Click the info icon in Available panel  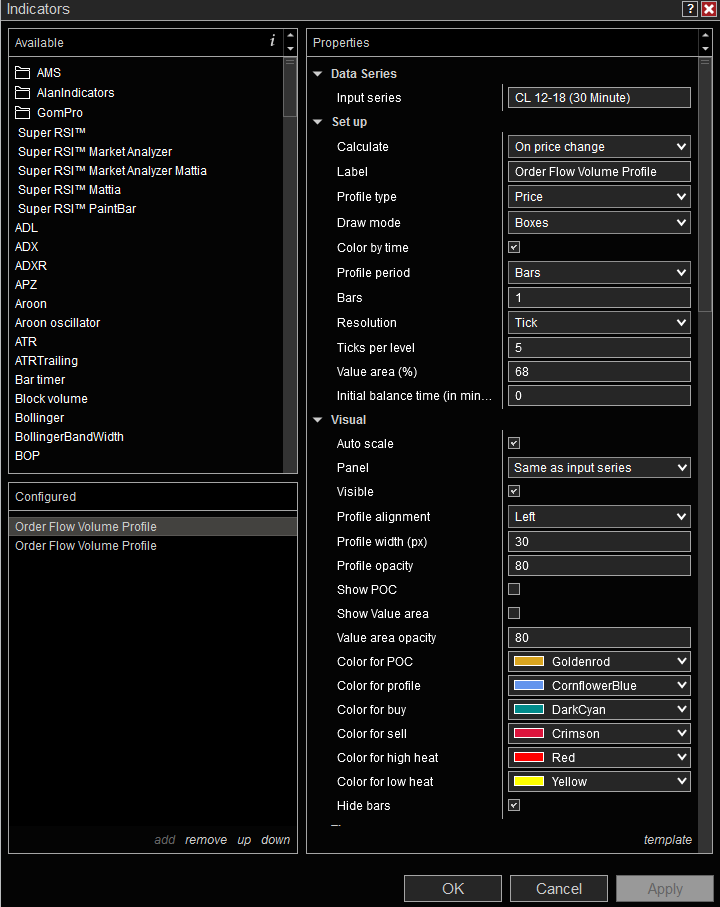(272, 40)
